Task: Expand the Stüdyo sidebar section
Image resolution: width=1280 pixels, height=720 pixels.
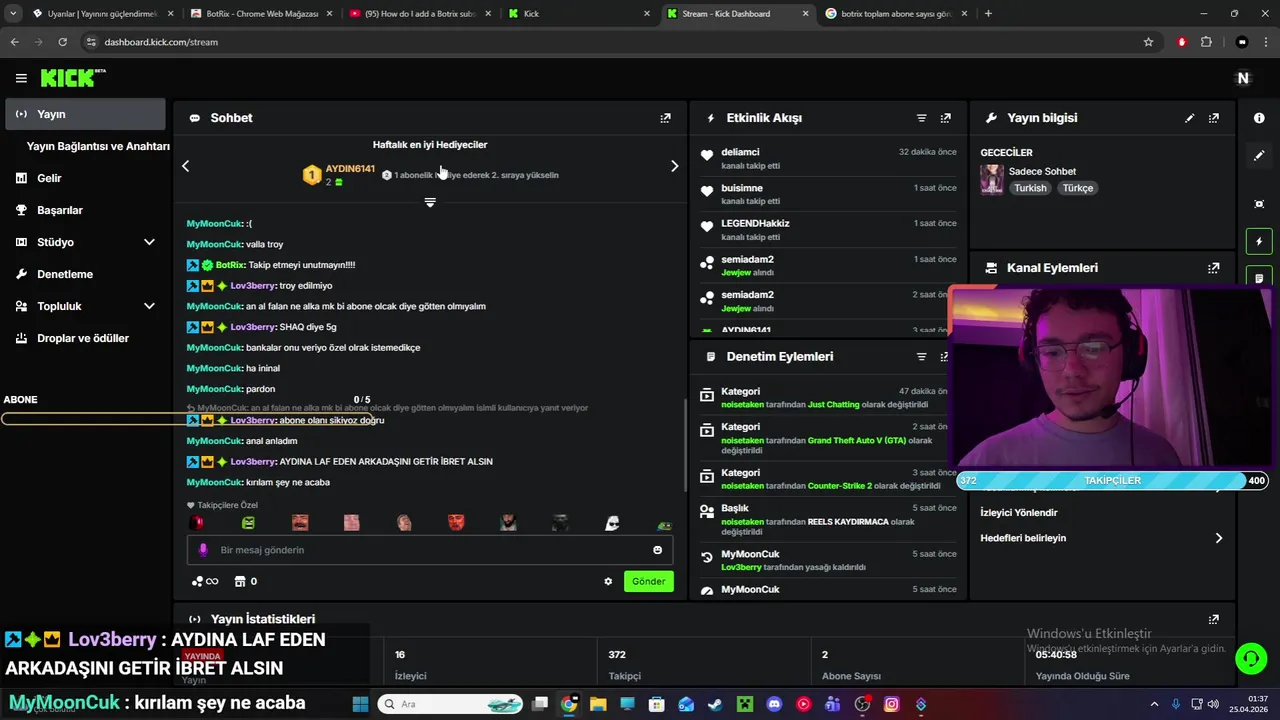Action: [149, 242]
